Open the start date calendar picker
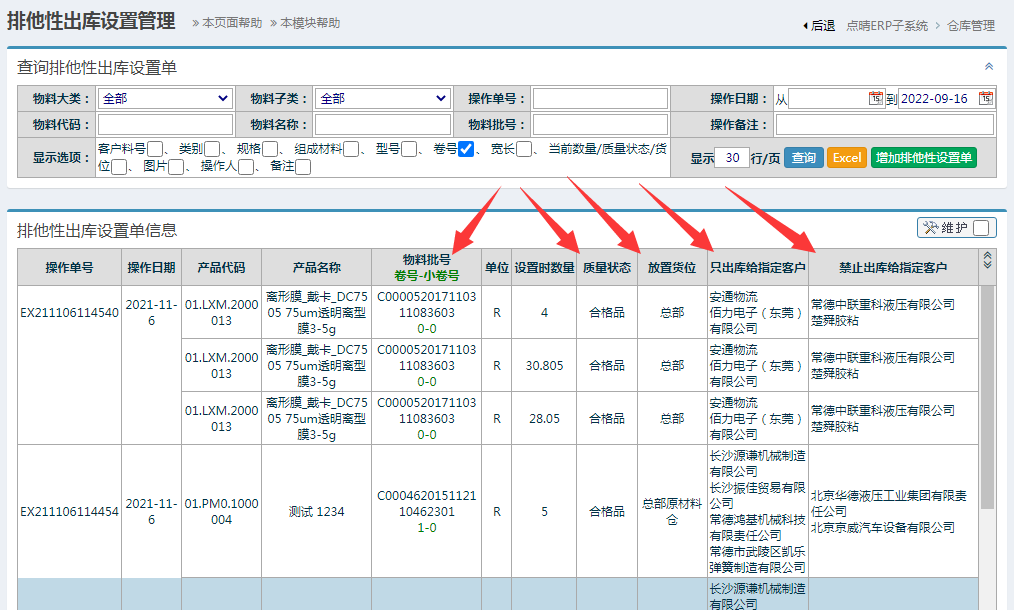1014x610 pixels. point(876,98)
